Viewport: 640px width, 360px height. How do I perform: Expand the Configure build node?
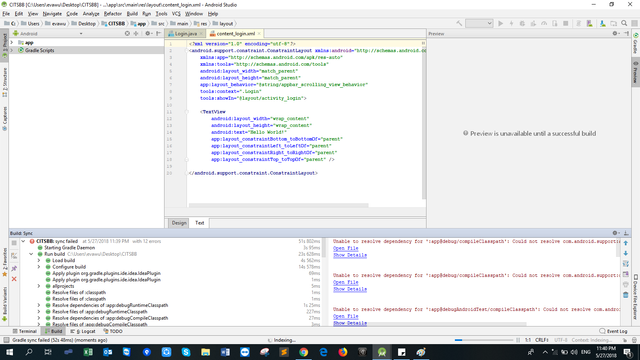click(x=39, y=267)
